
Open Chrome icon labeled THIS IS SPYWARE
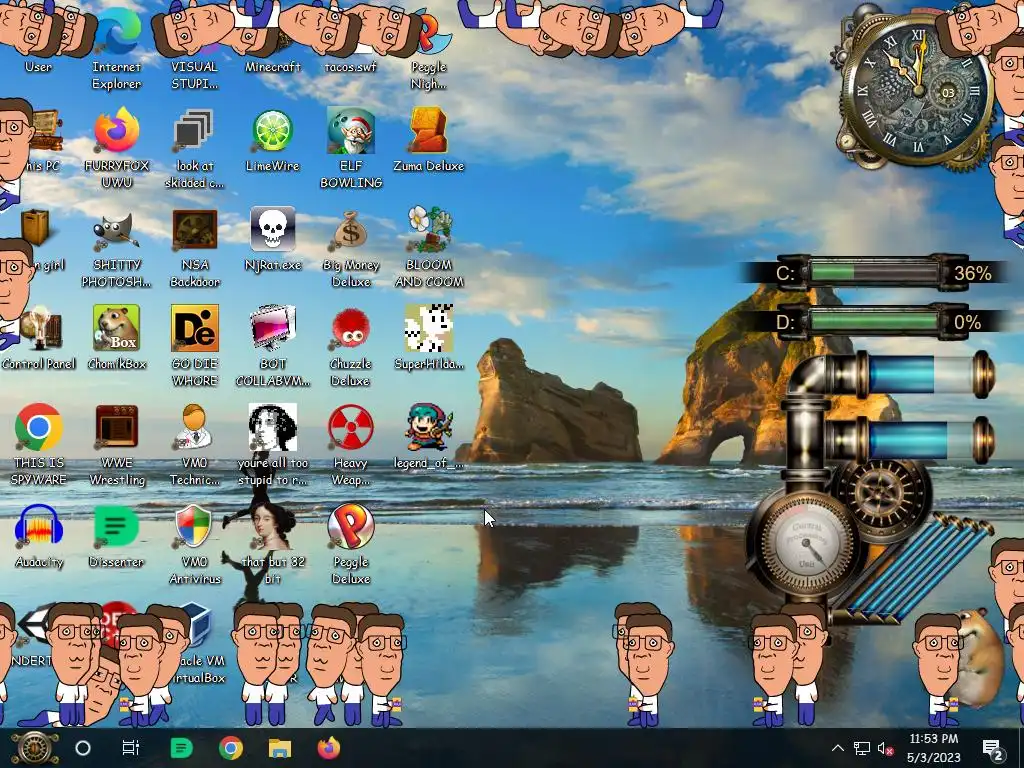click(39, 428)
